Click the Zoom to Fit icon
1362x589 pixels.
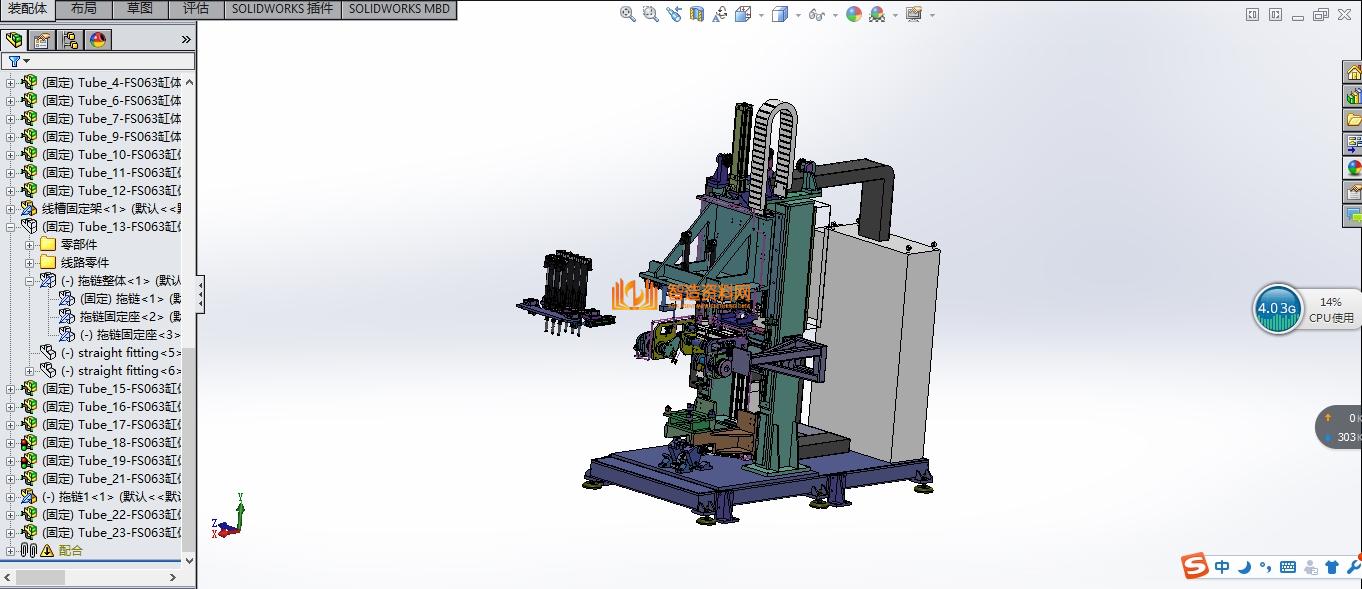click(627, 14)
